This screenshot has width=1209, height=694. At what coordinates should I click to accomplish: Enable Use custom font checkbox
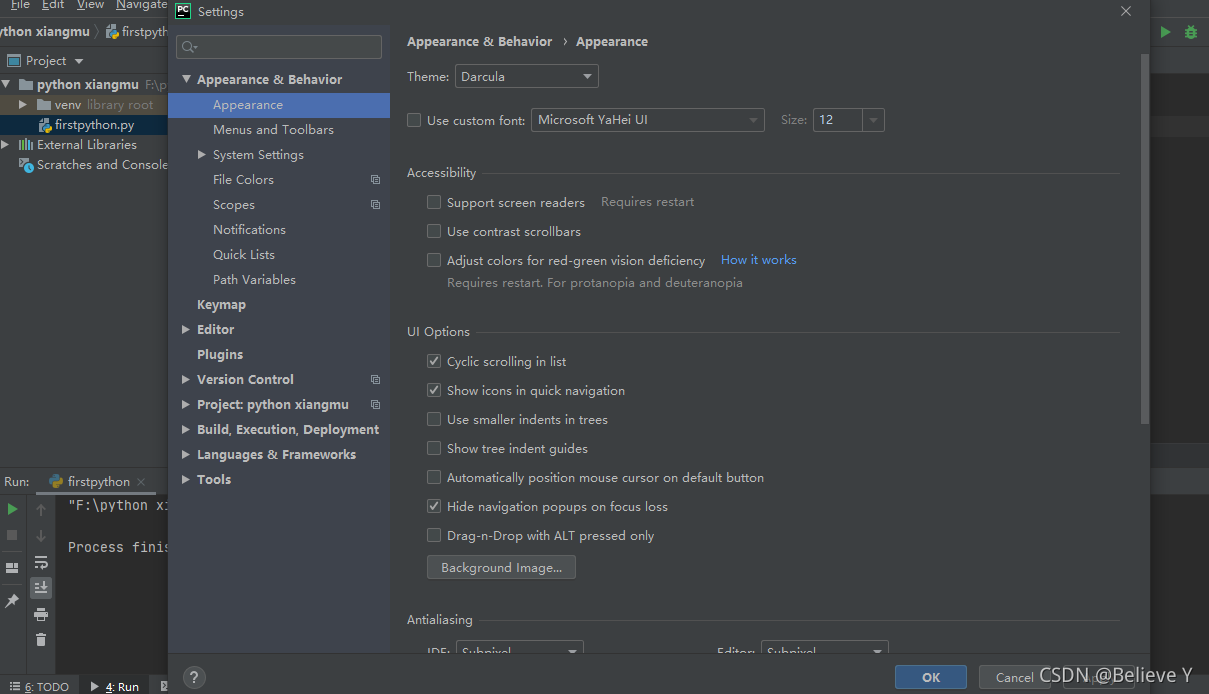coord(414,120)
